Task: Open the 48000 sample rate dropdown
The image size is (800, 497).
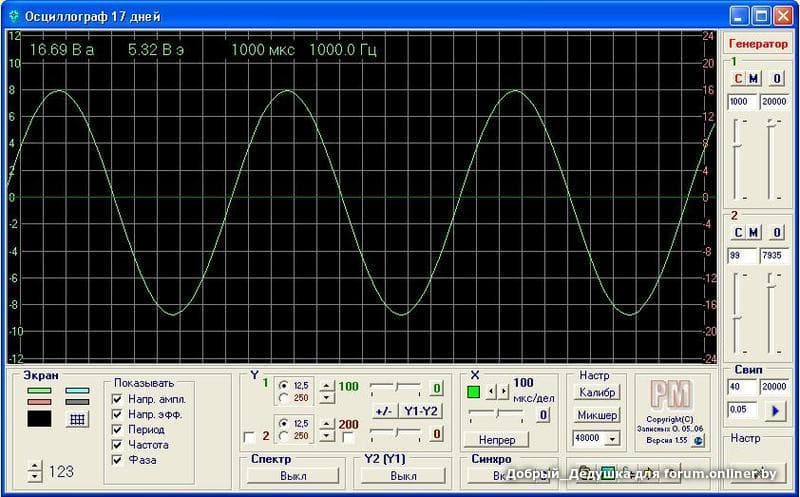Action: click(611, 438)
